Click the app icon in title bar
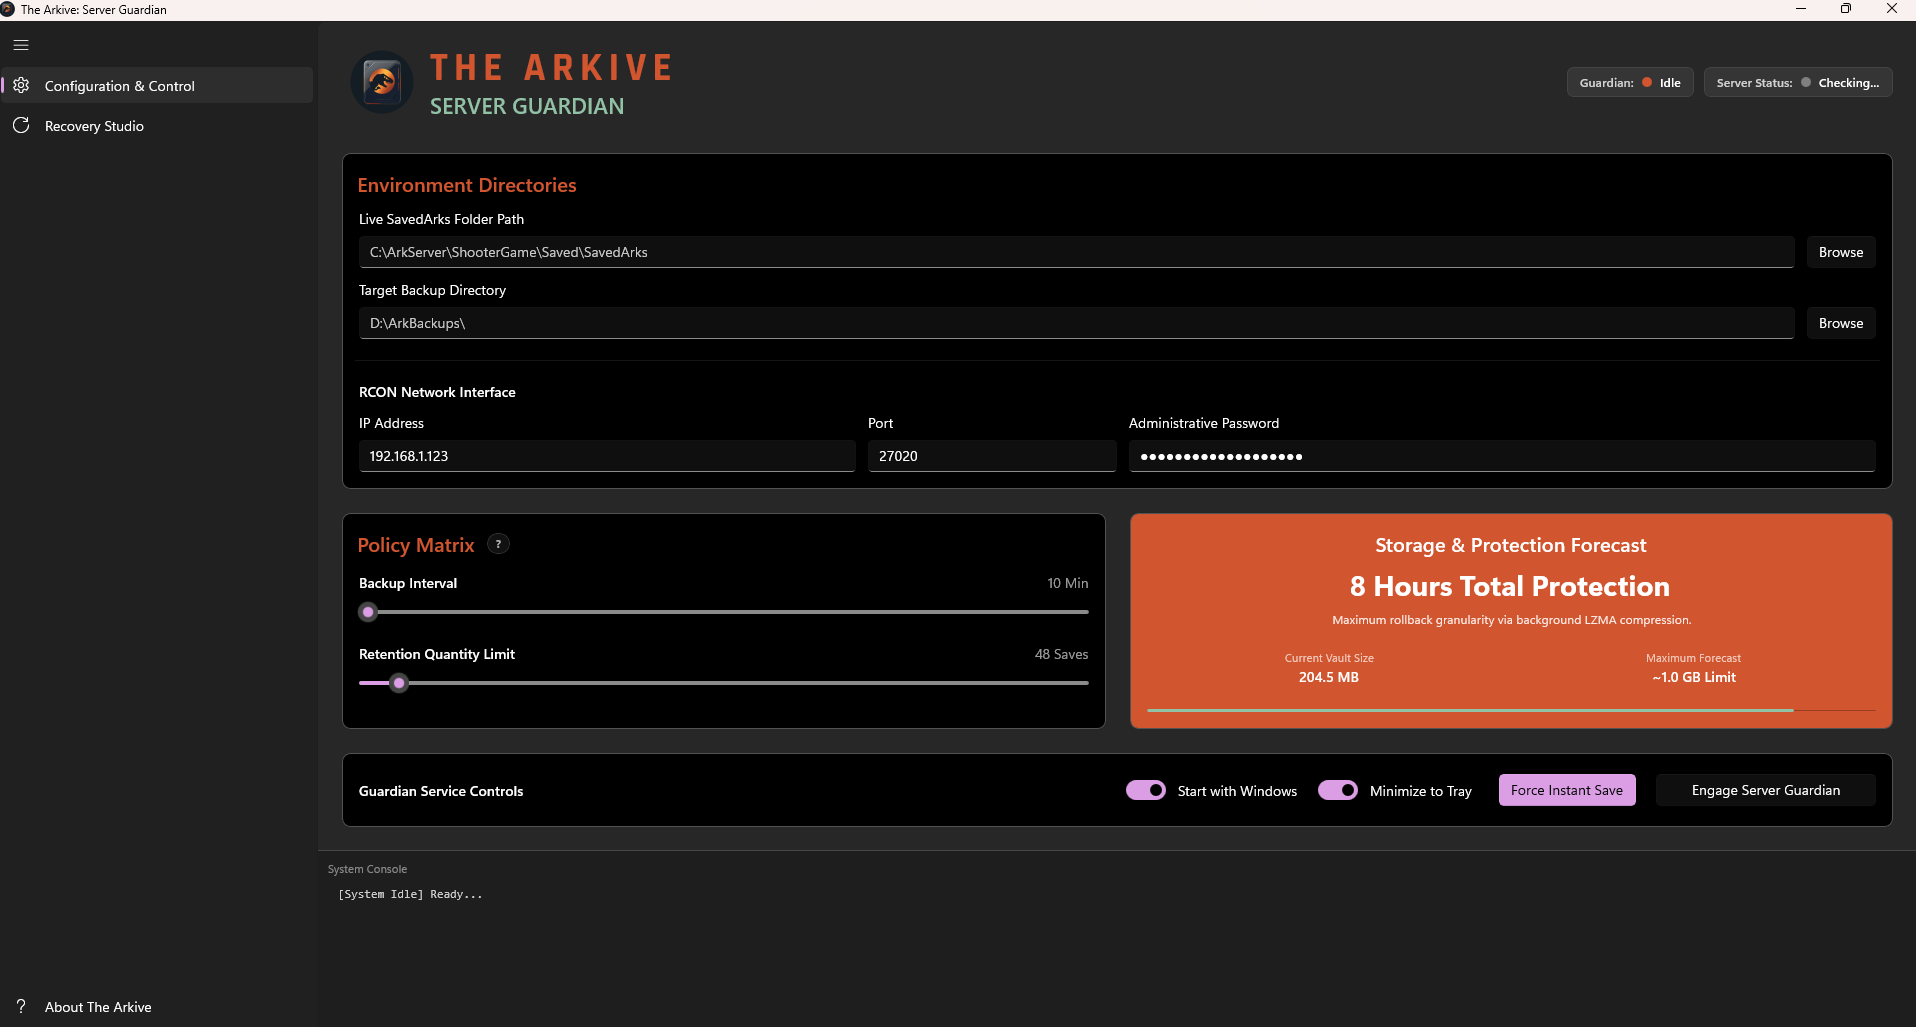 [8, 9]
